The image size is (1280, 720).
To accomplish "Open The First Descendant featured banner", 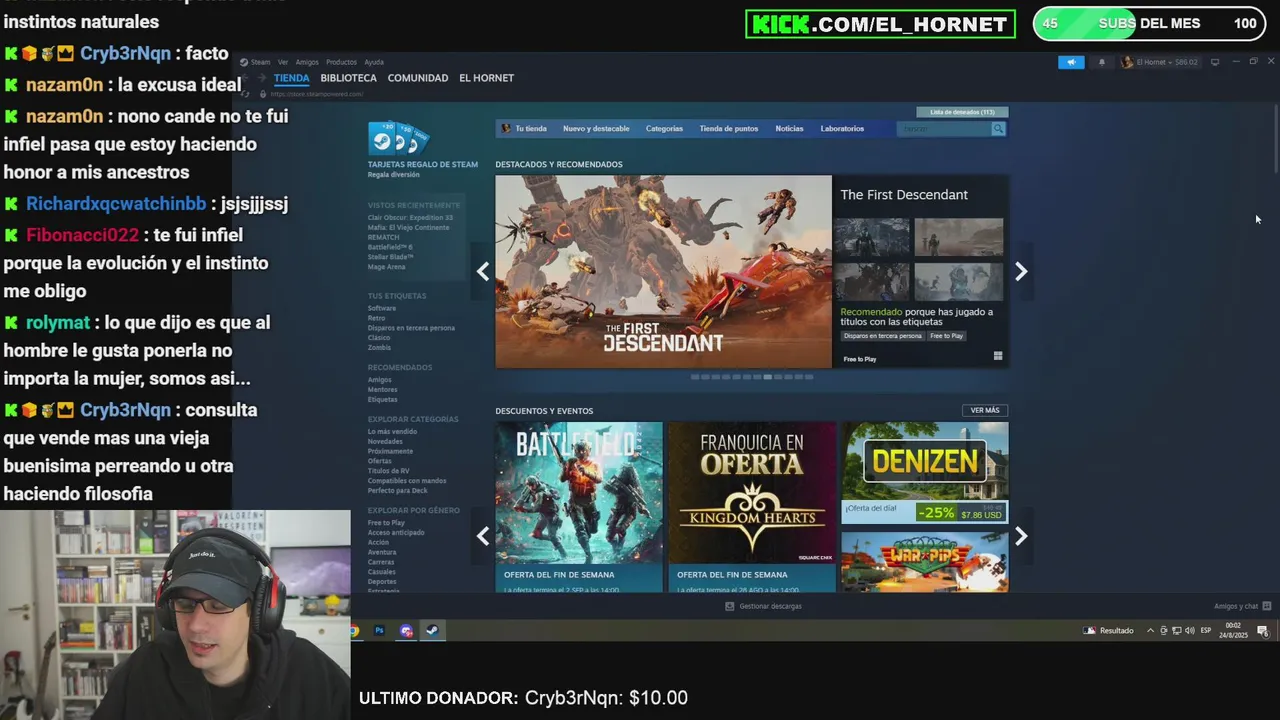I will 663,272.
